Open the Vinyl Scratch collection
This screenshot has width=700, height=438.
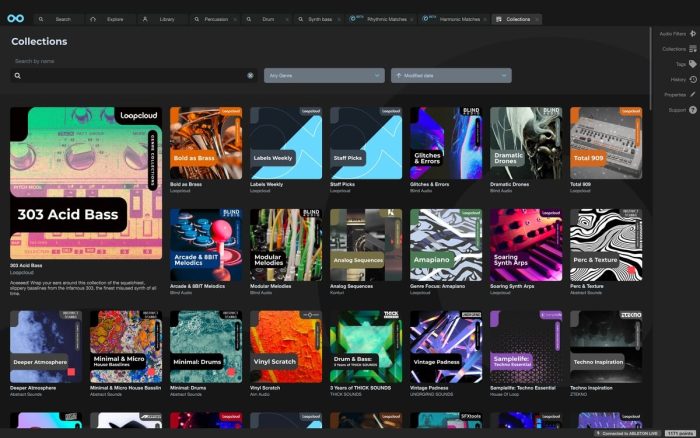click(286, 347)
